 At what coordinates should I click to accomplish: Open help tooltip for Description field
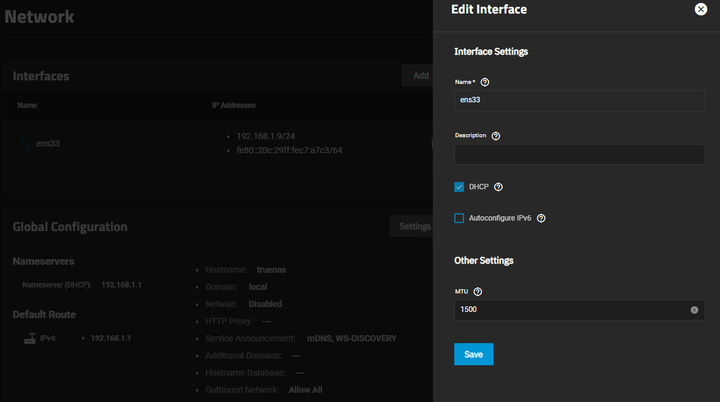[x=495, y=136]
